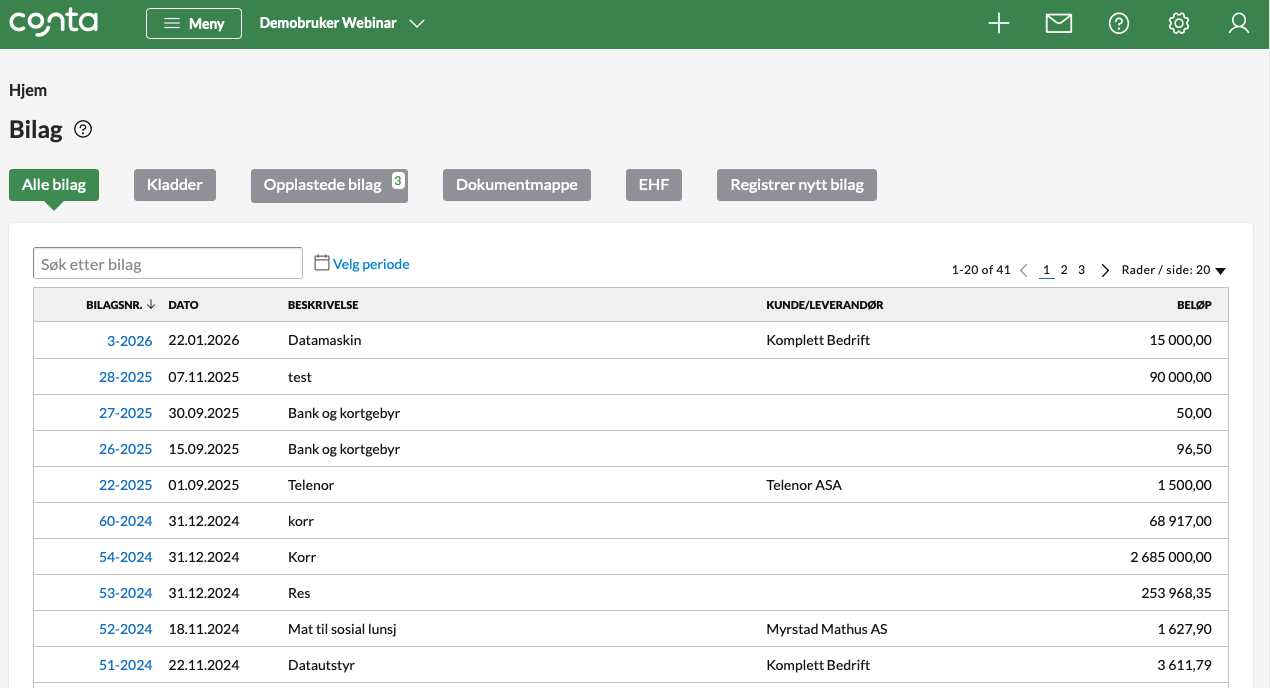
Task: Click help icon next to Bilag title
Action: (84, 129)
